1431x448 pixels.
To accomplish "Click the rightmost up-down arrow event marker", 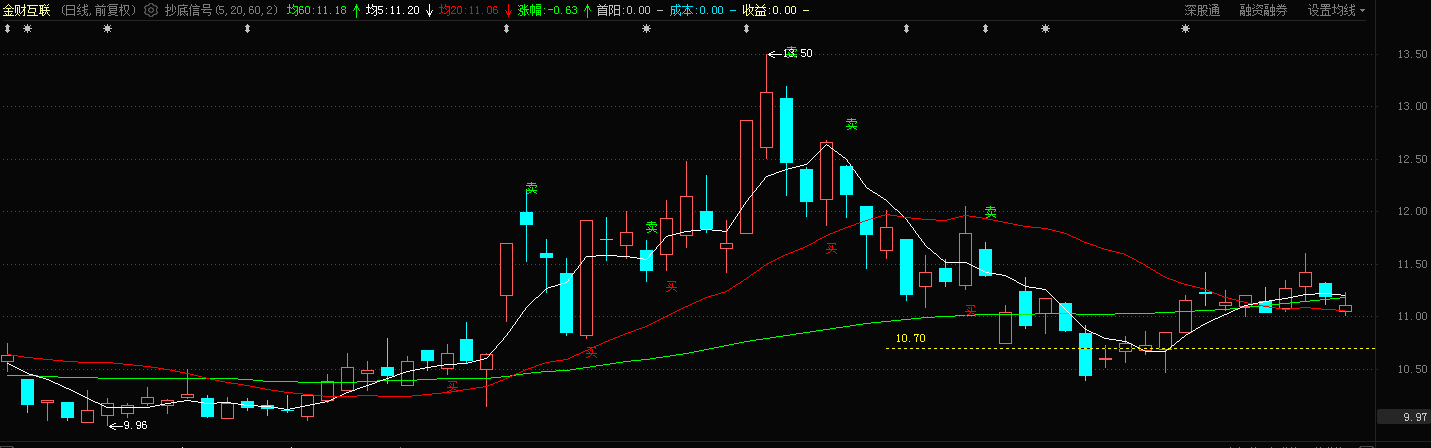I will 985,29.
